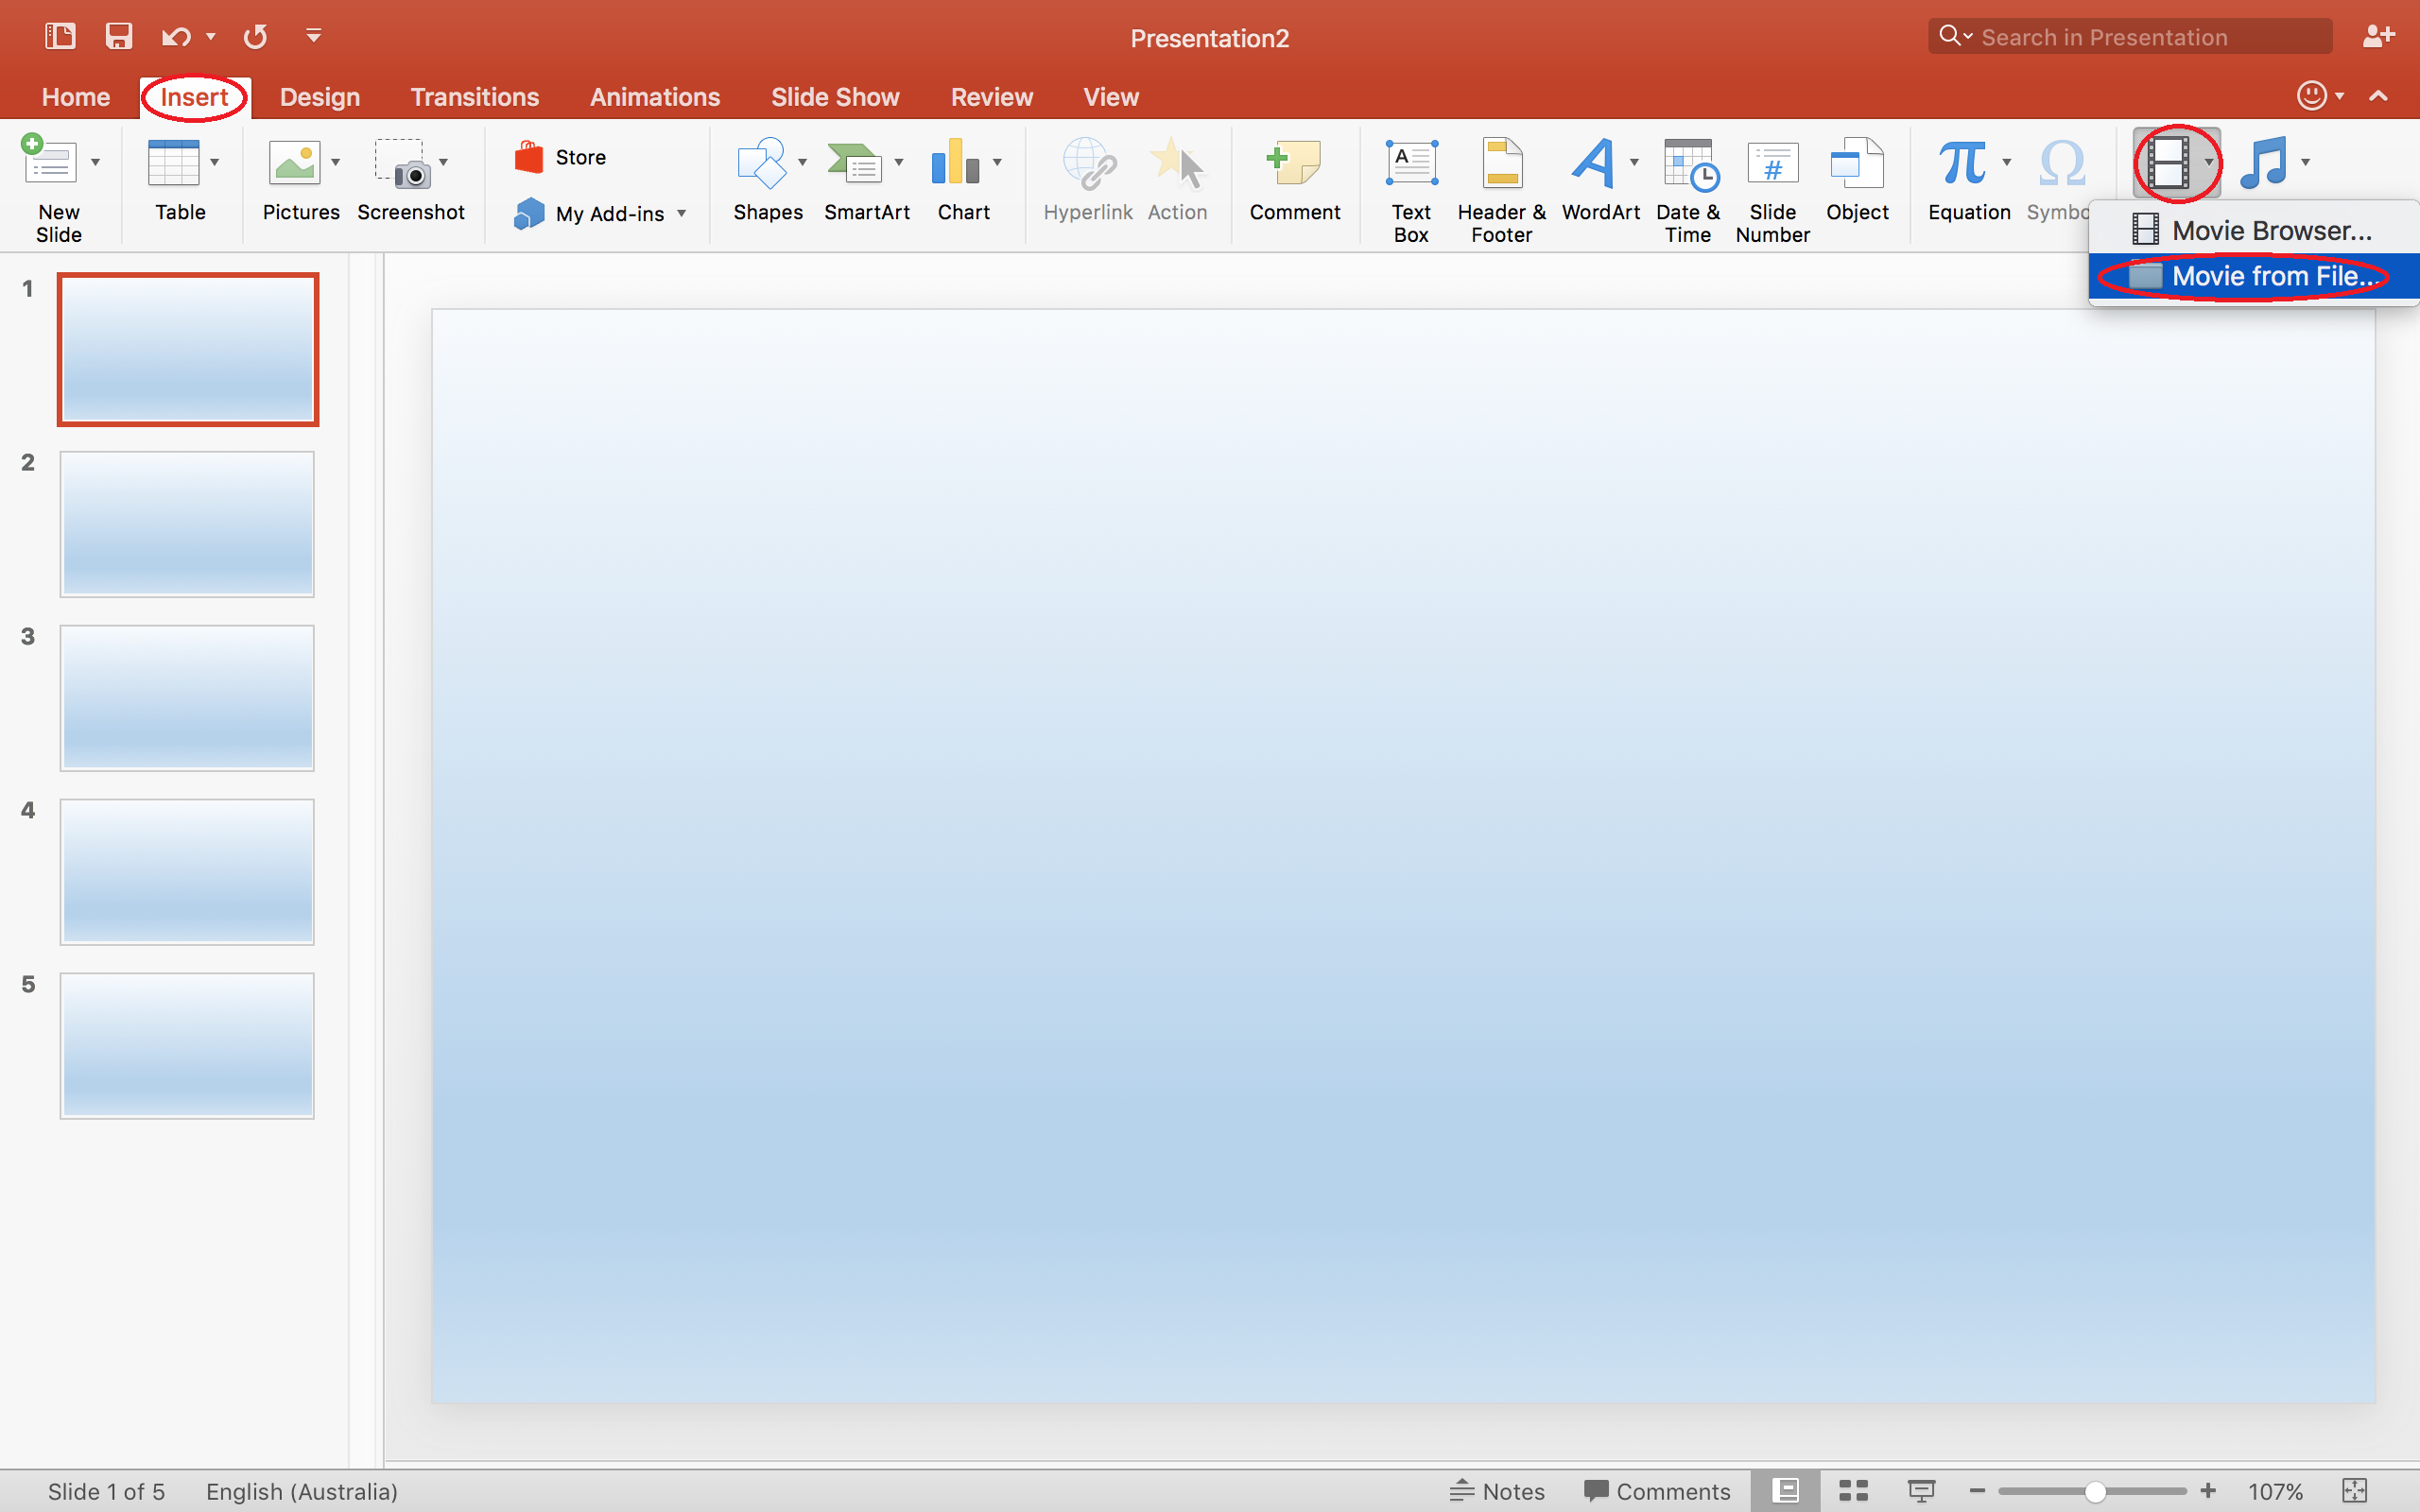This screenshot has height=1512, width=2420.
Task: Open the Pictures dropdown arrow
Action: coord(335,162)
